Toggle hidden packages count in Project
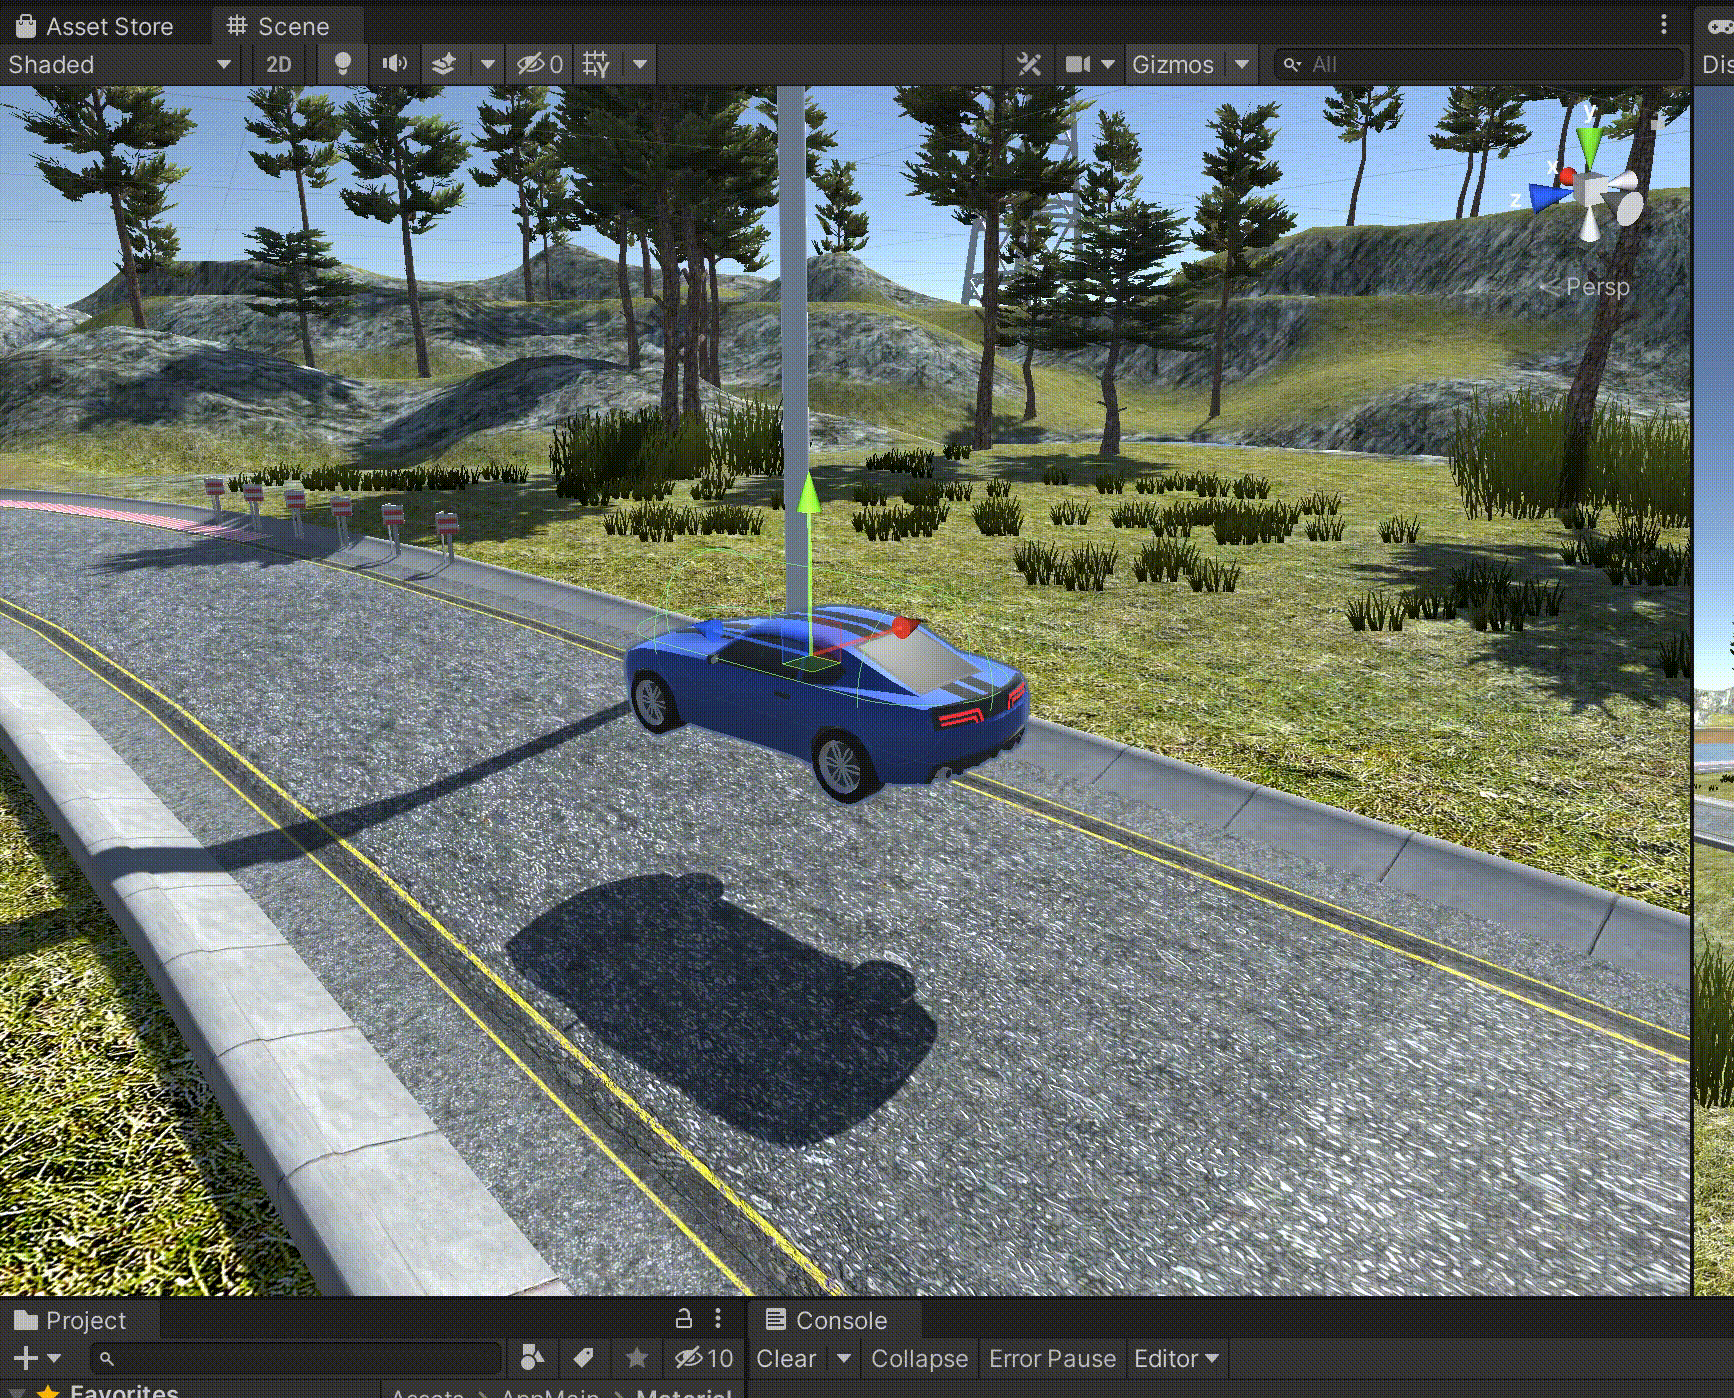Image resolution: width=1734 pixels, height=1398 pixels. 704,1358
